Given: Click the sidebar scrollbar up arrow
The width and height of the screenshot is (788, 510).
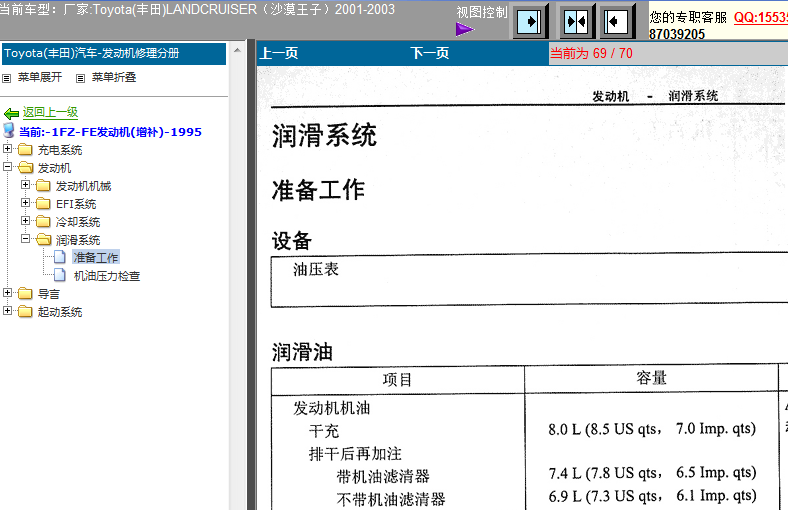Looking at the screenshot, I should click(237, 50).
